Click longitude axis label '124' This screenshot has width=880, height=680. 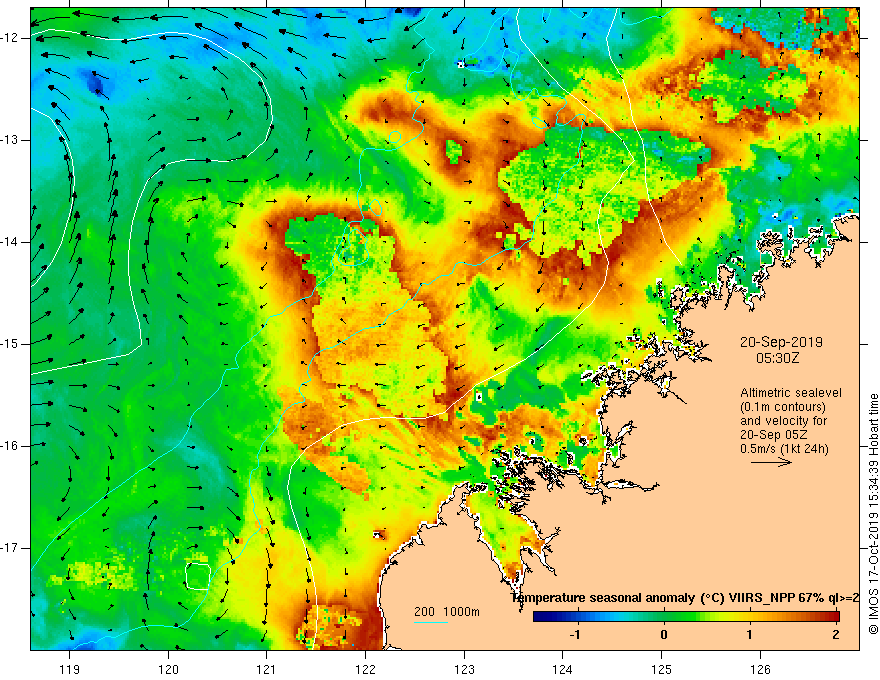pyautogui.click(x=563, y=669)
